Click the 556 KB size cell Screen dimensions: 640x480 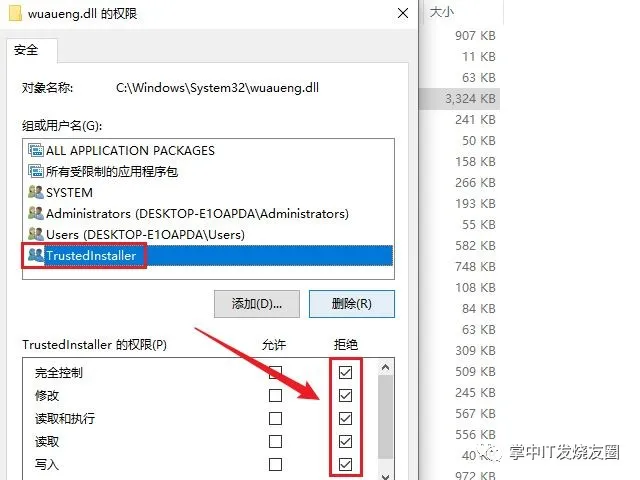pyautogui.click(x=475, y=435)
